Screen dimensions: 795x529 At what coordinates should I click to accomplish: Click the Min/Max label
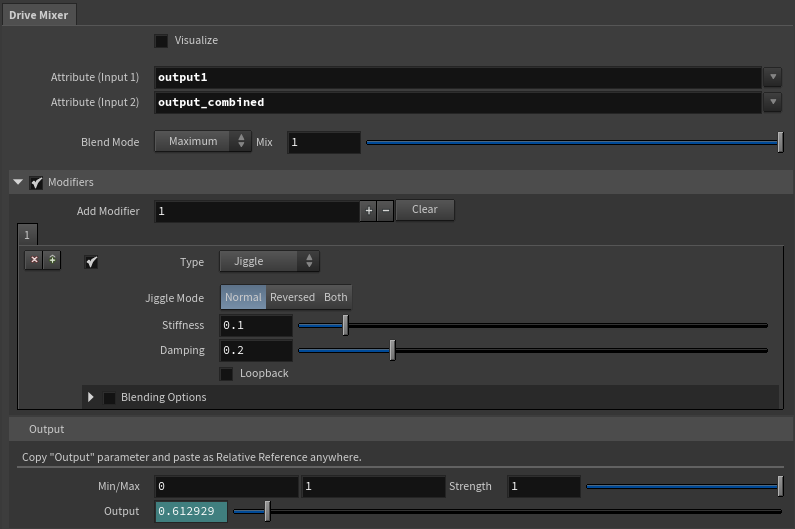tap(119, 486)
